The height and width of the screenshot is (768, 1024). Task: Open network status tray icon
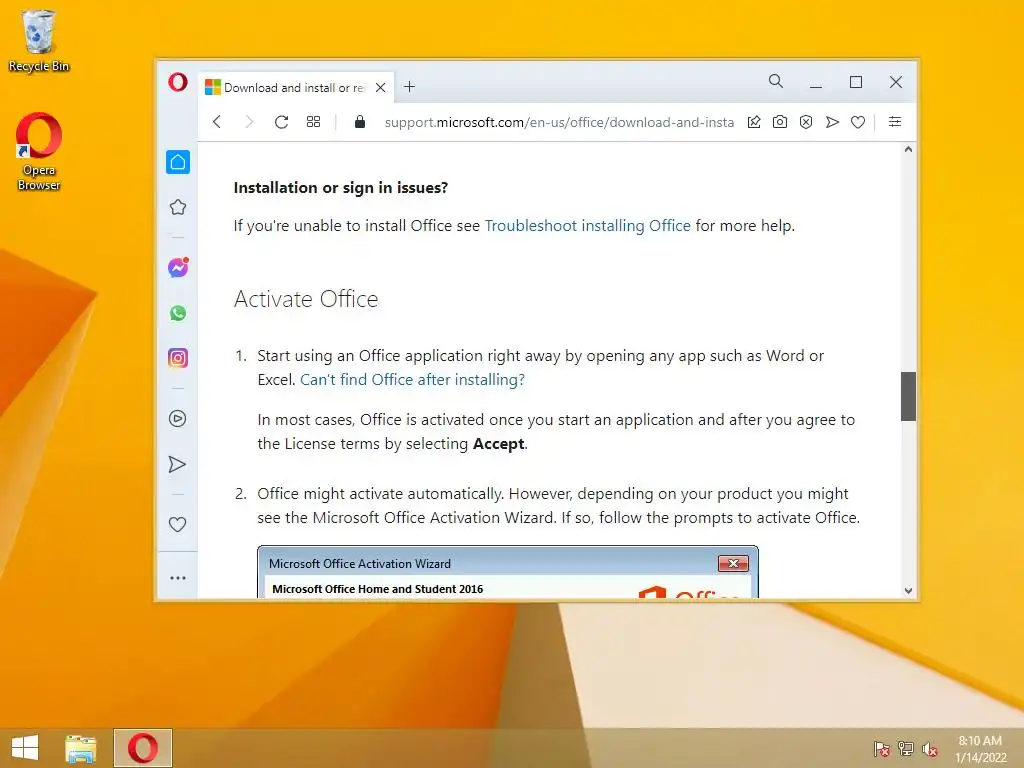(906, 749)
